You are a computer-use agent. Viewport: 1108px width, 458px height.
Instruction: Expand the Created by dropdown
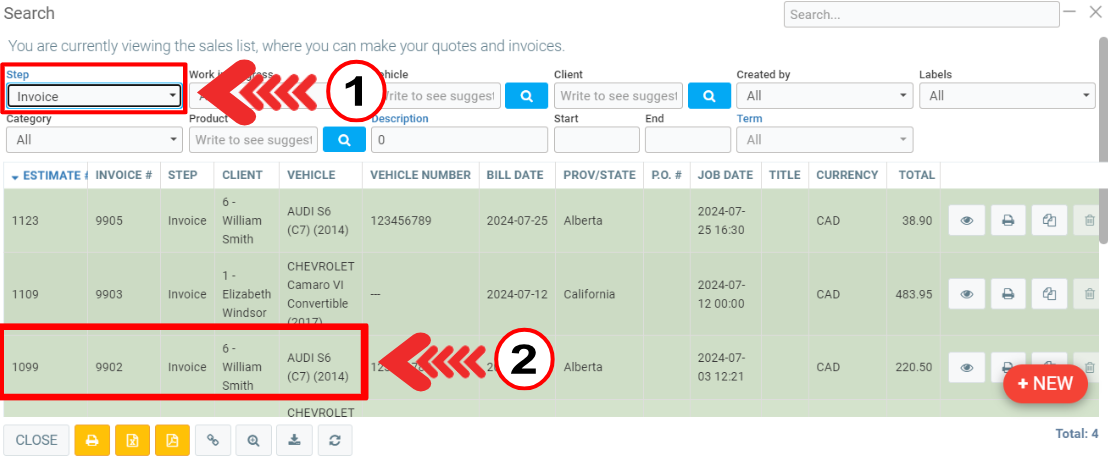(824, 96)
